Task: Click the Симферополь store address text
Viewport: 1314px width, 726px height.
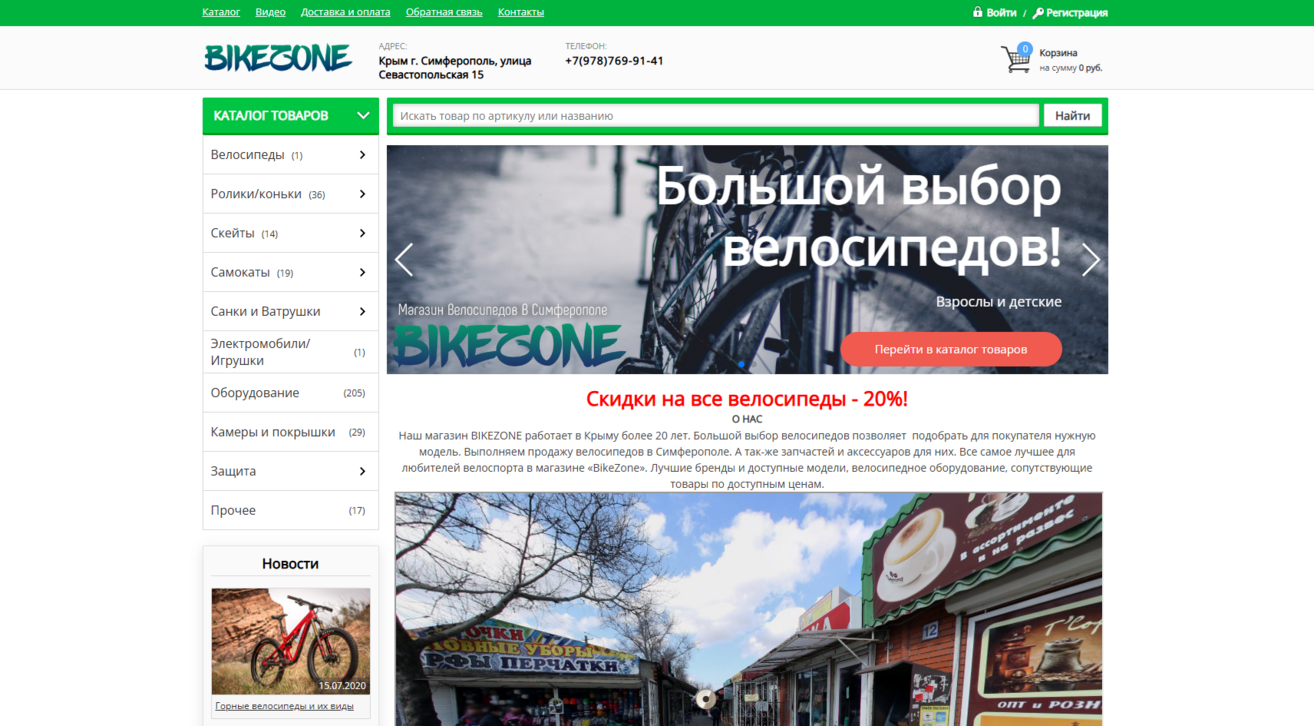Action: [455, 68]
